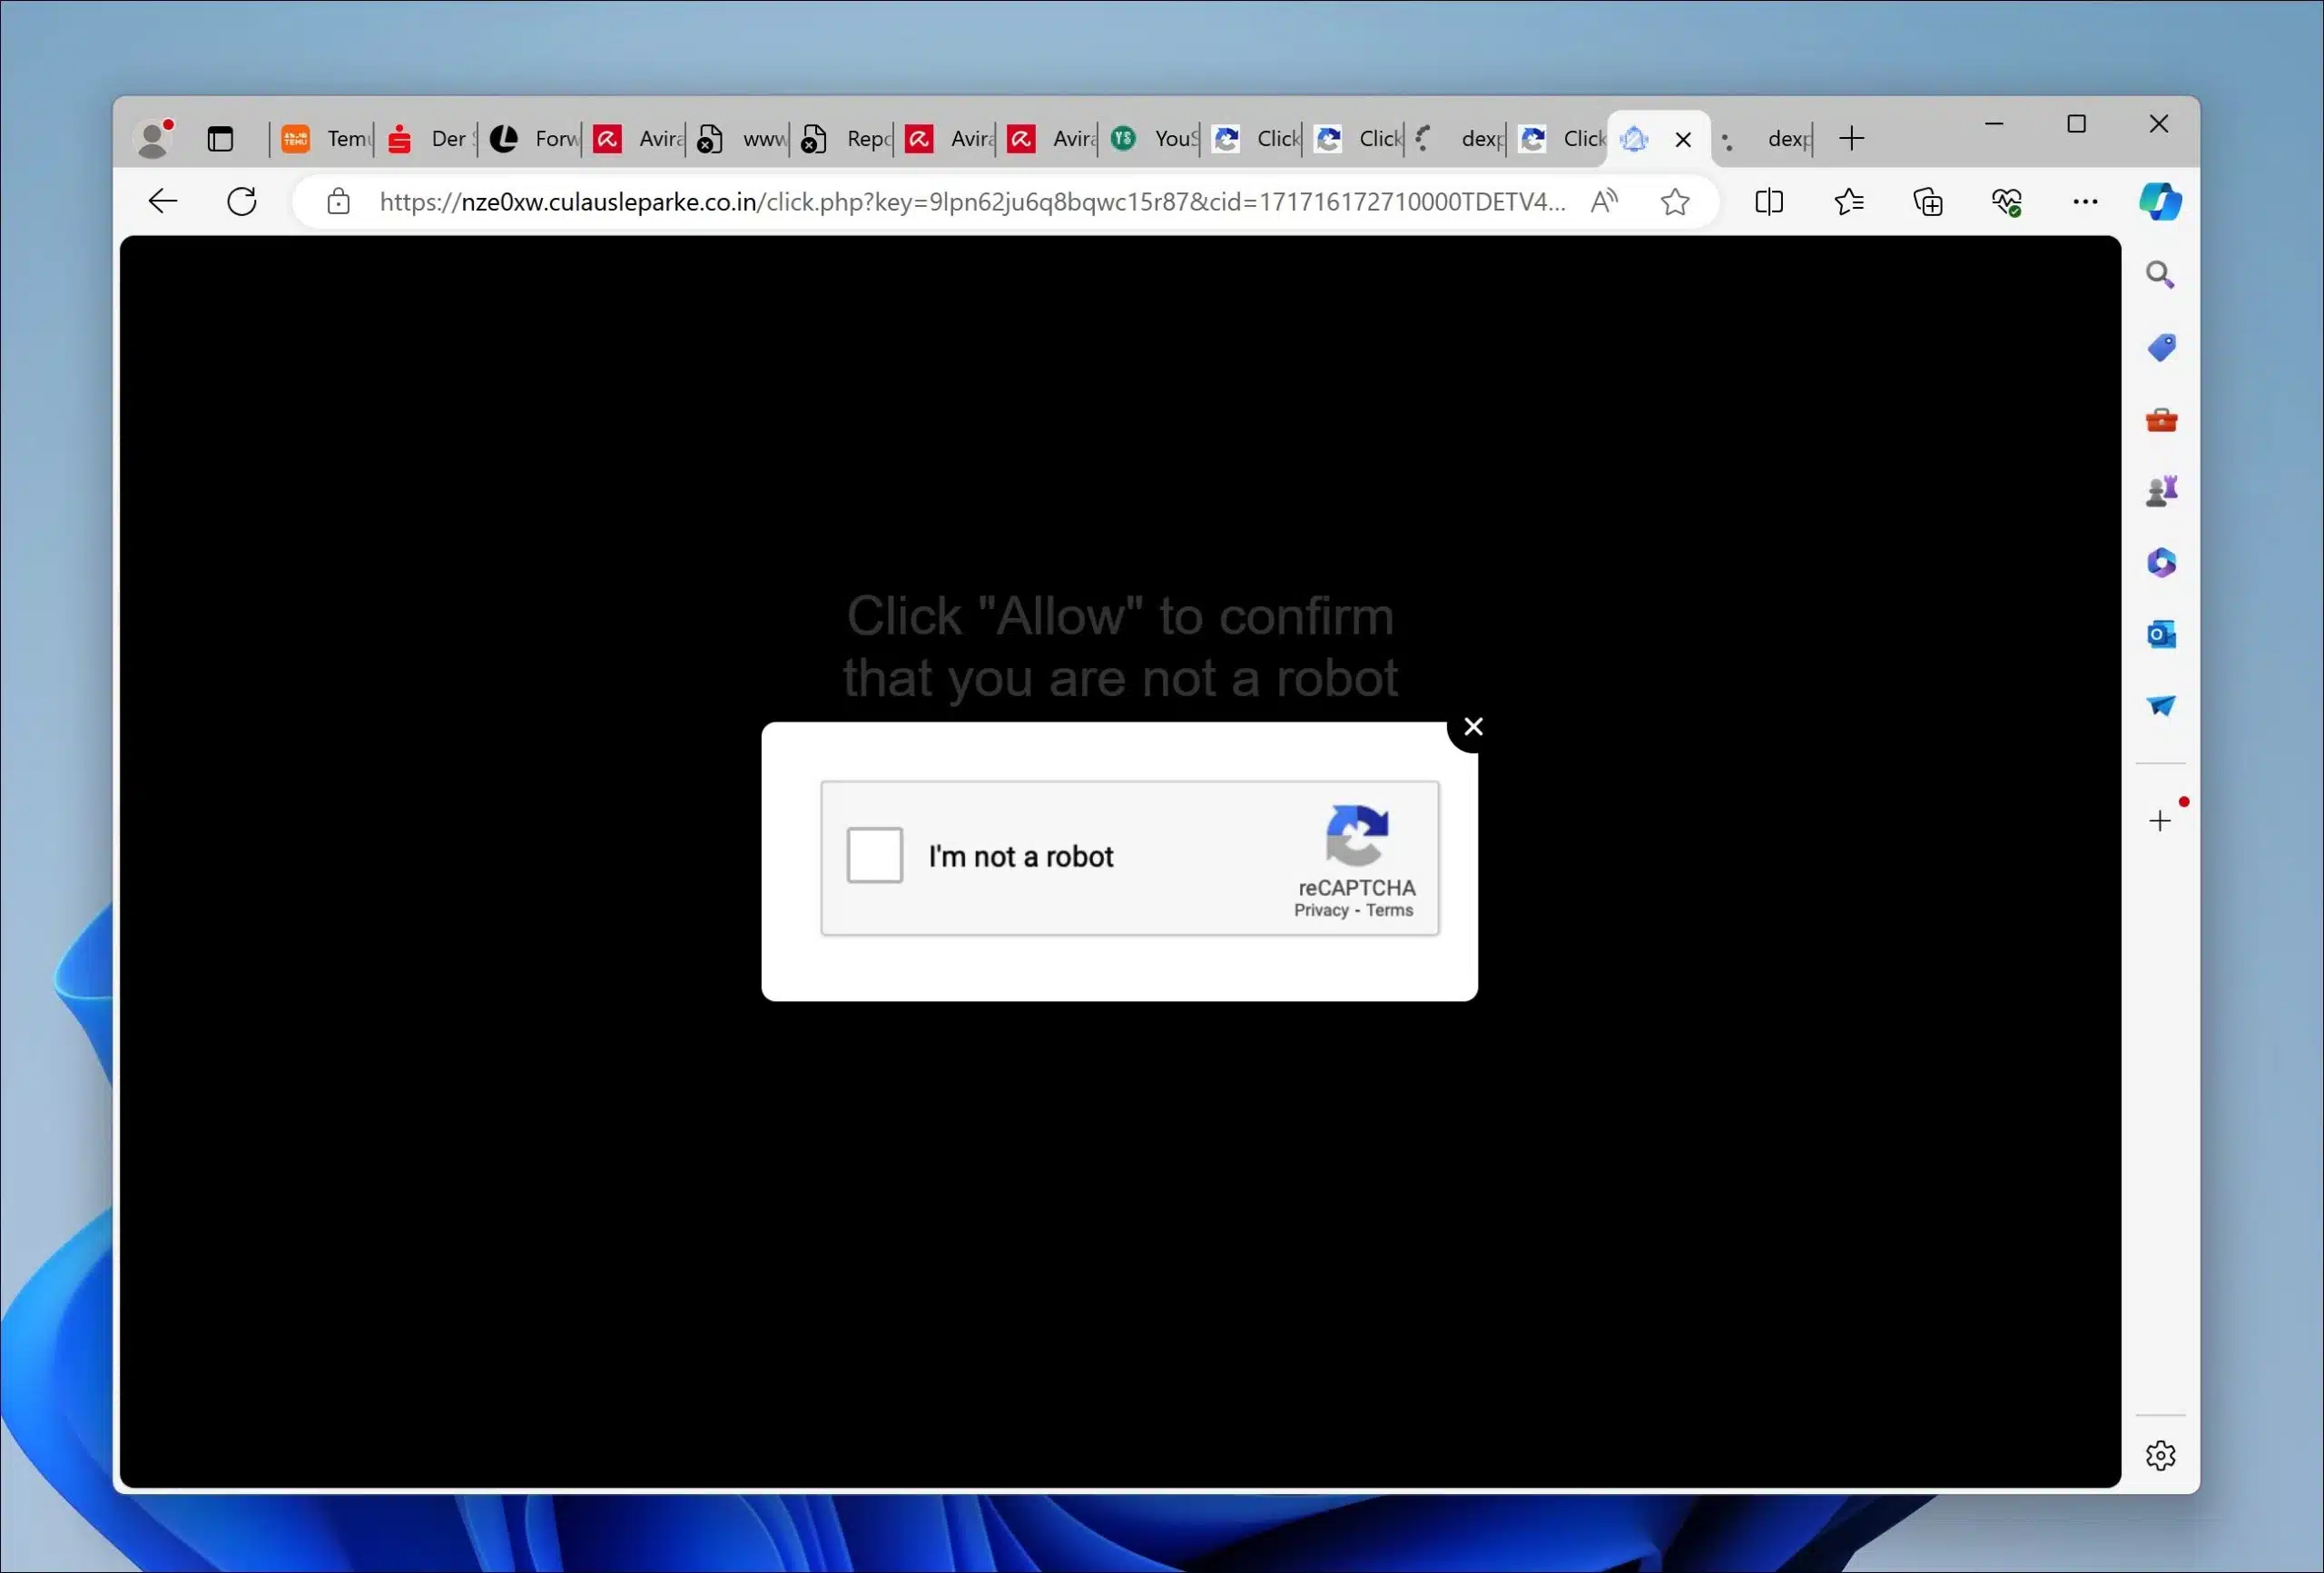Viewport: 2324px width, 1573px height.
Task: Switch to the Repo tab
Action: [x=842, y=138]
